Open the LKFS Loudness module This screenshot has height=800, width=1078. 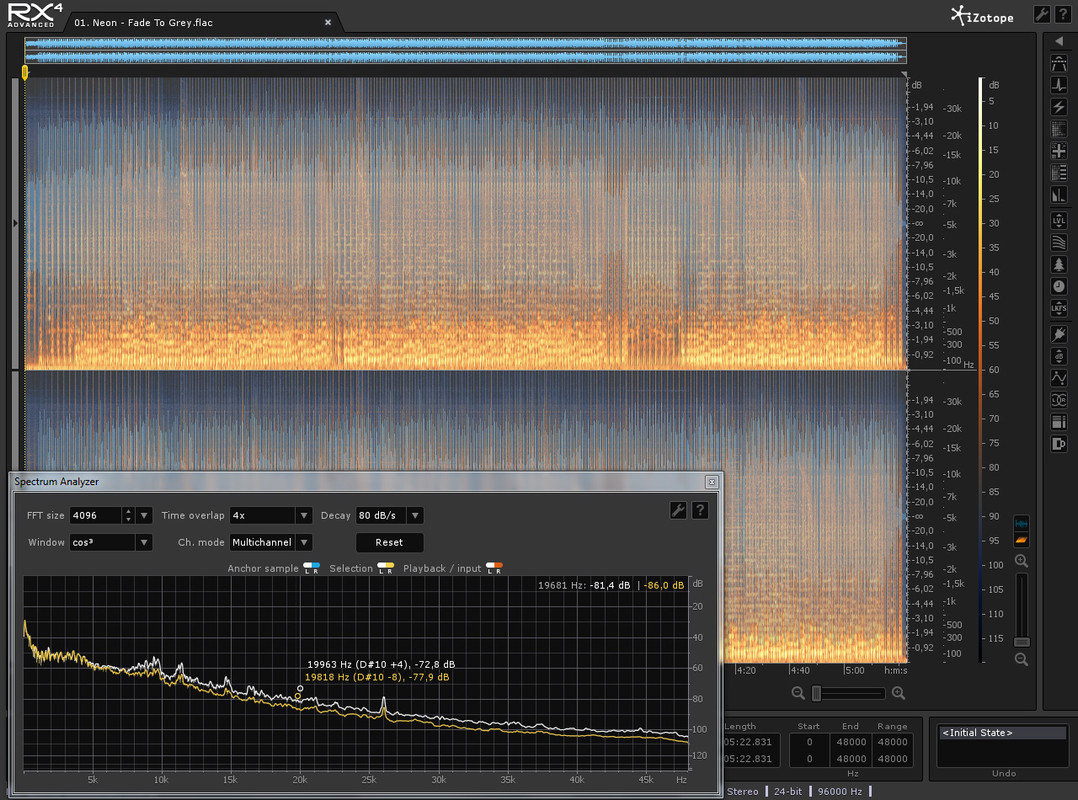1059,309
